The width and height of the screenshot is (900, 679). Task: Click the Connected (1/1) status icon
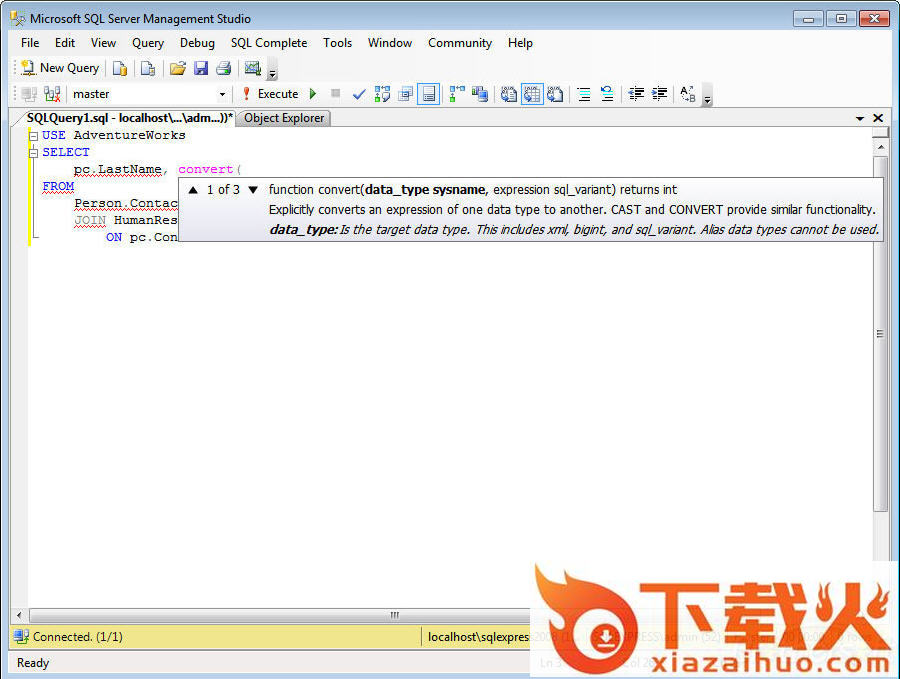pyautogui.click(x=21, y=637)
